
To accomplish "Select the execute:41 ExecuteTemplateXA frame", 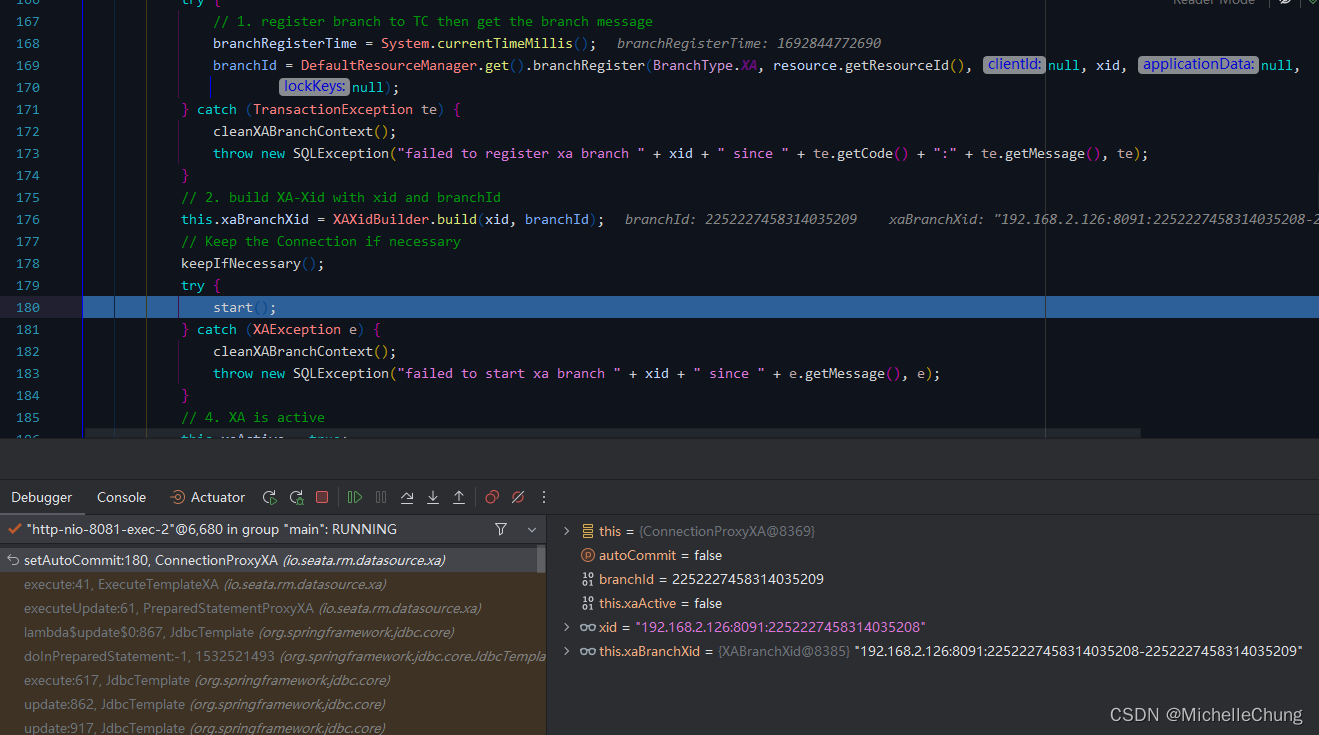I will tap(269, 584).
